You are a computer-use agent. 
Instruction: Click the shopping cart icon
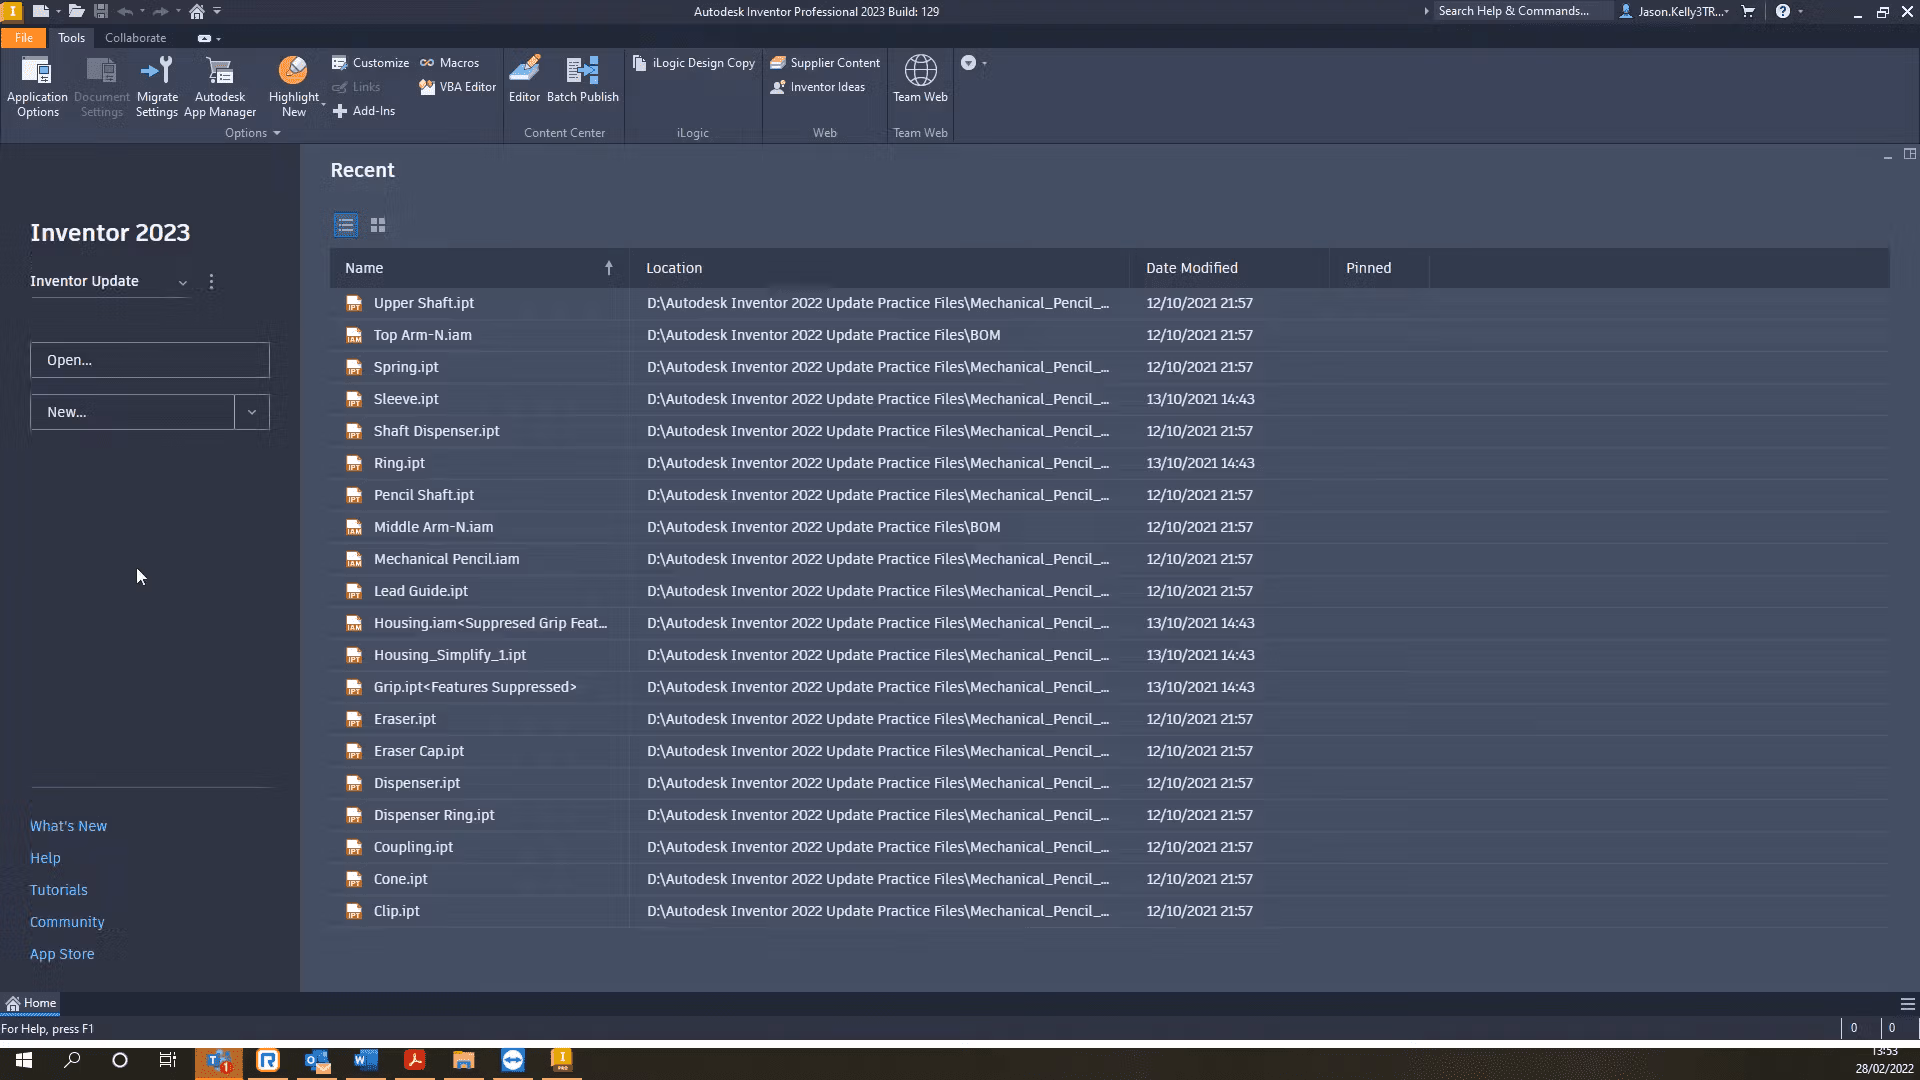(x=1748, y=11)
